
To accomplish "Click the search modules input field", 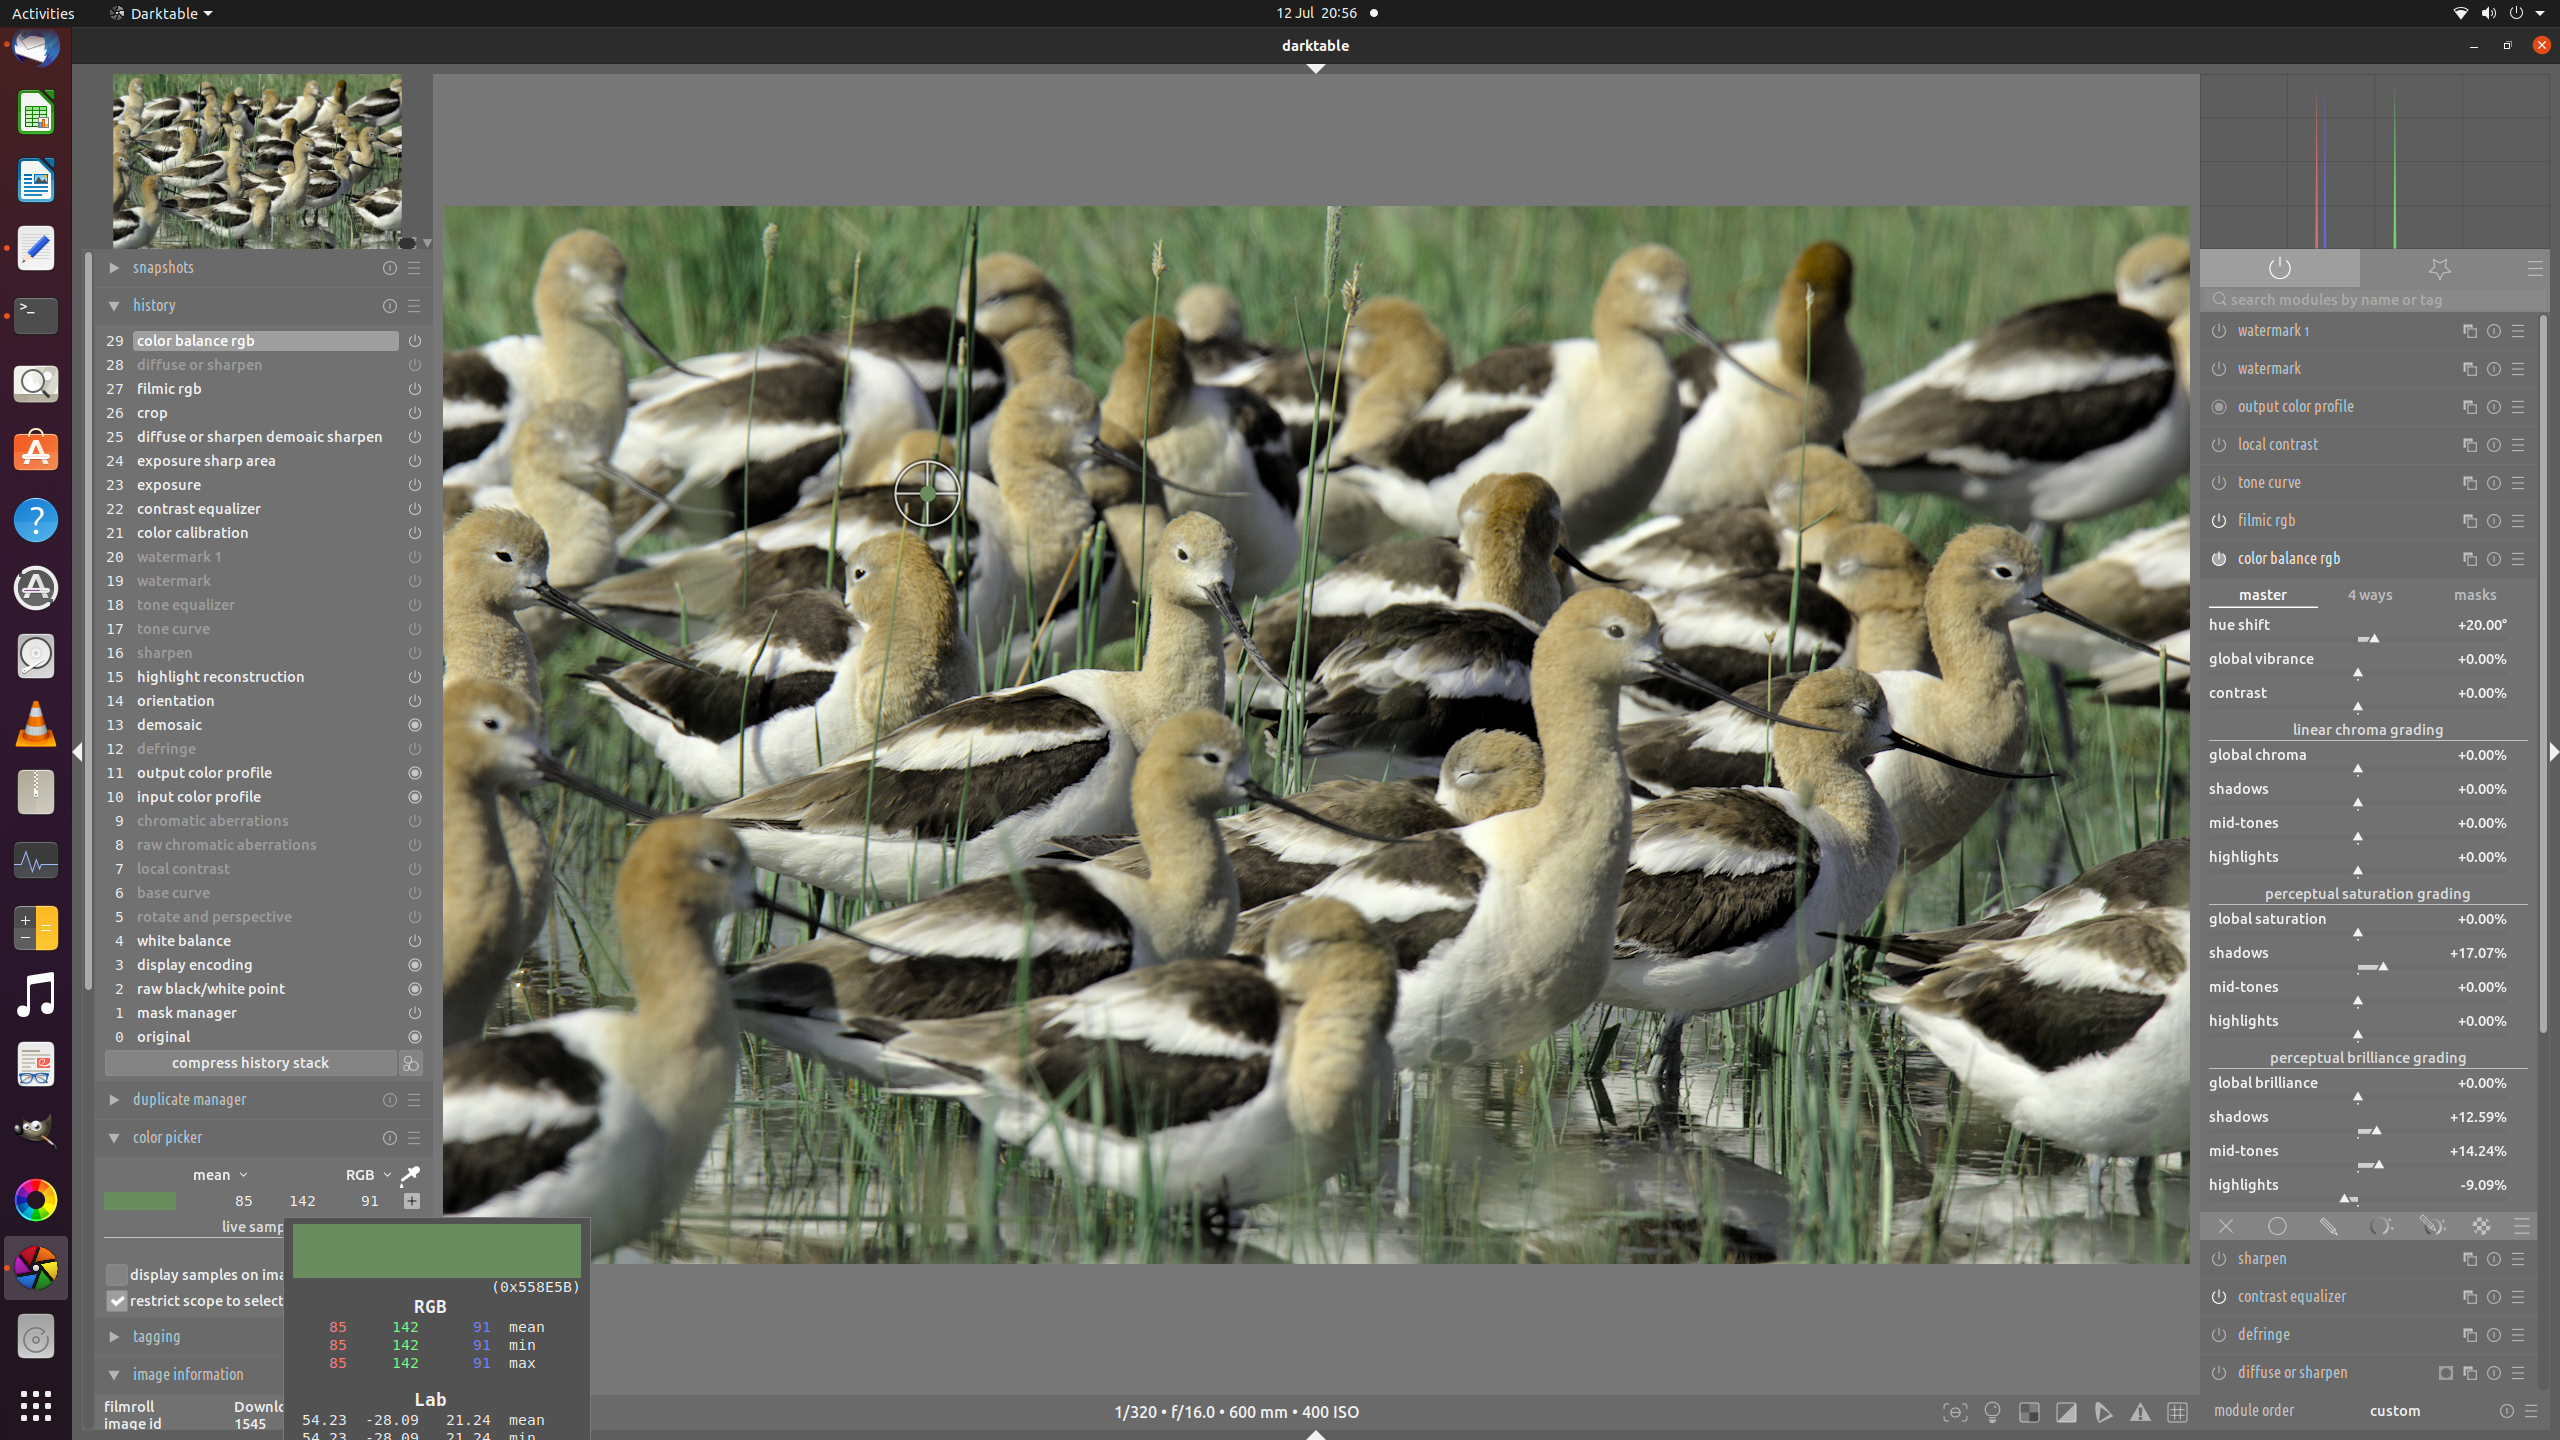I will coord(2370,299).
